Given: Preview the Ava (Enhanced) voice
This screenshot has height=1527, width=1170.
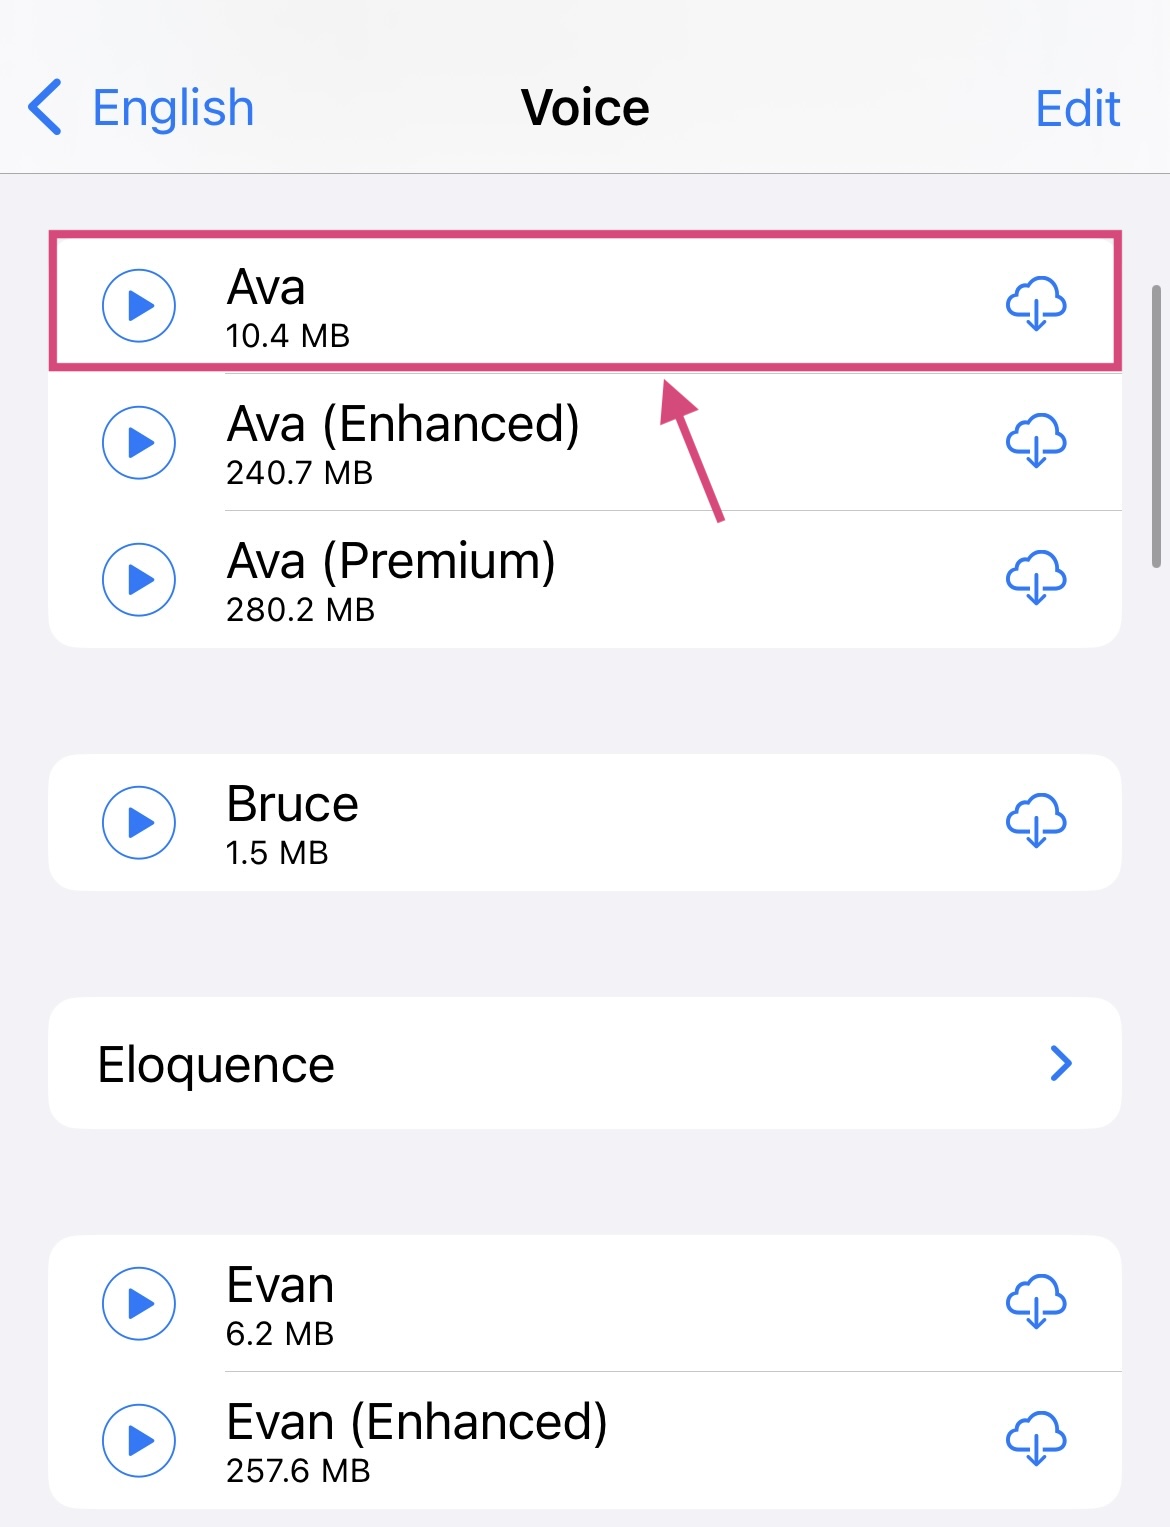Looking at the screenshot, I should 139,442.
